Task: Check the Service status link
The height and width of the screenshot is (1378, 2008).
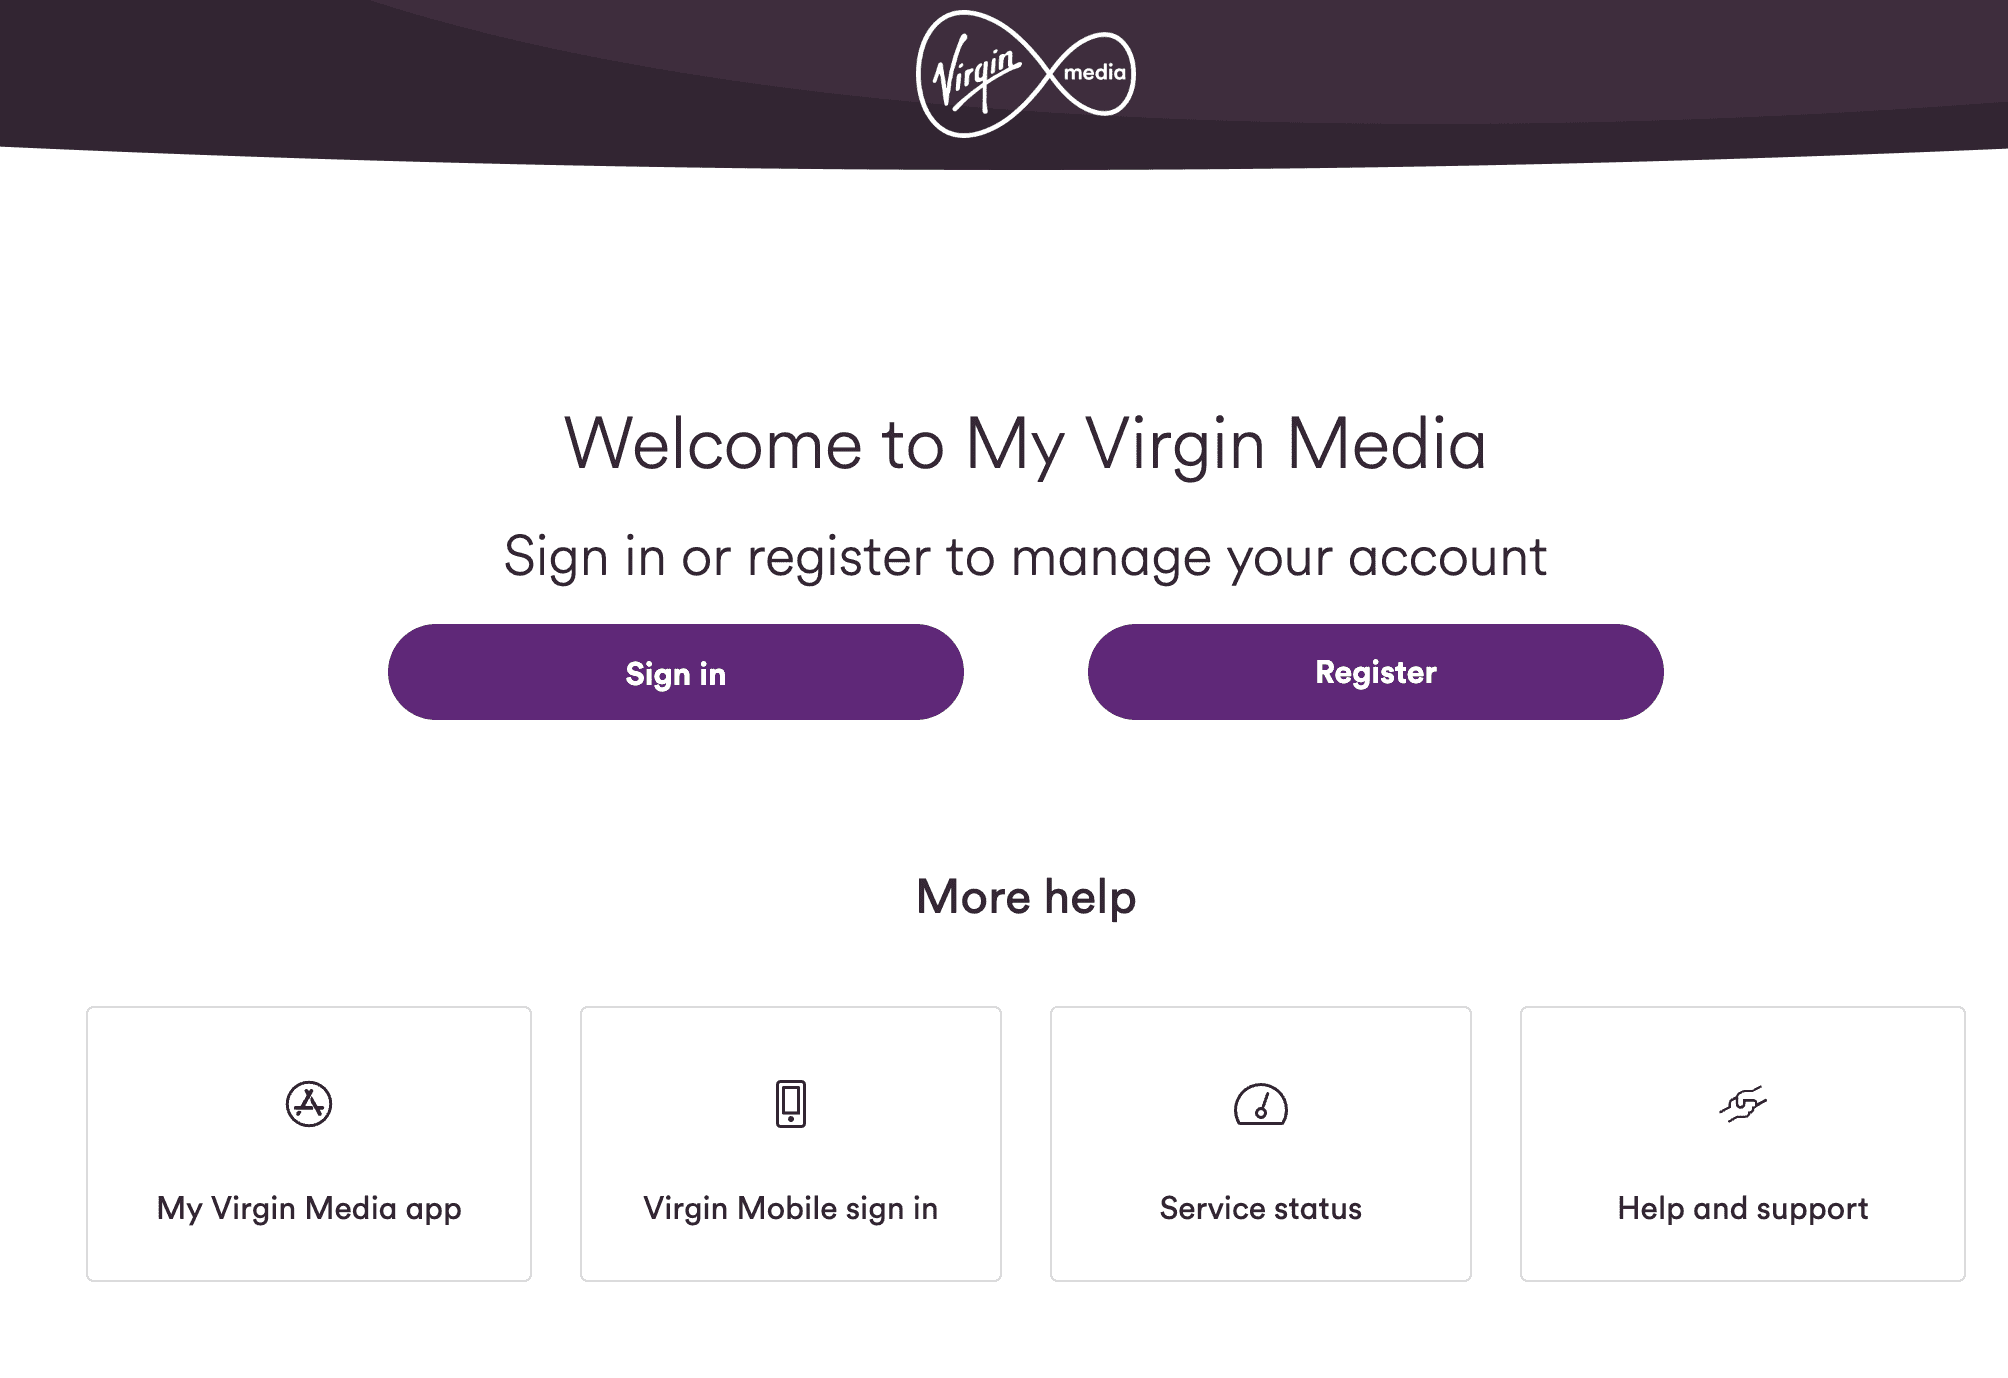Action: tap(1261, 1208)
